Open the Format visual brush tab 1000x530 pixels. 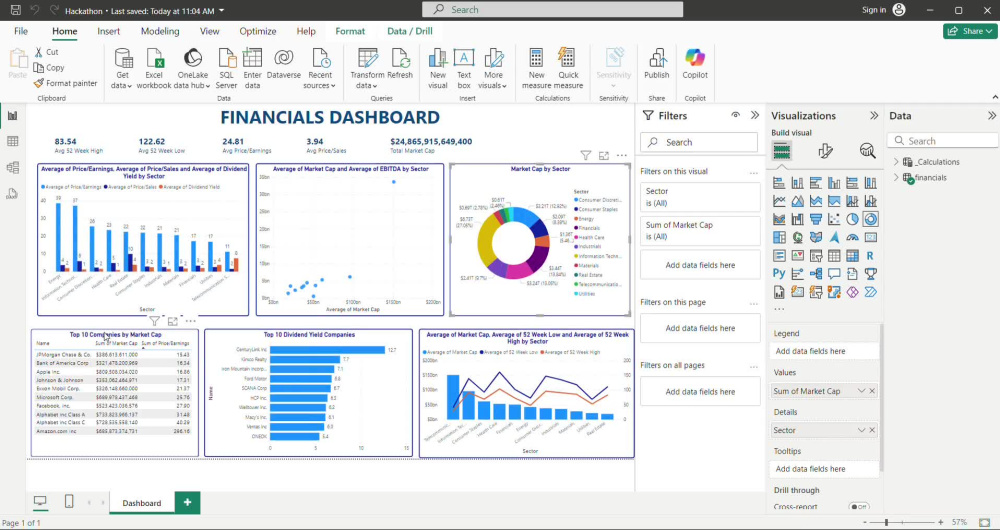click(825, 151)
